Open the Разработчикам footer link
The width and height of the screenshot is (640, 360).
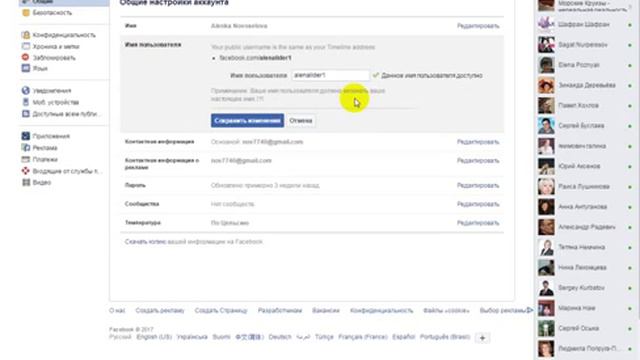click(280, 311)
